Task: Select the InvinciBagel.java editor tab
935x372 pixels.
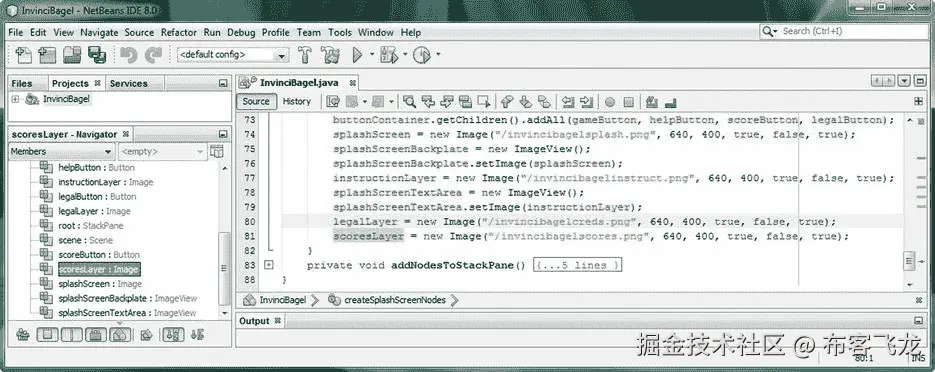Action: pyautogui.click(x=299, y=83)
